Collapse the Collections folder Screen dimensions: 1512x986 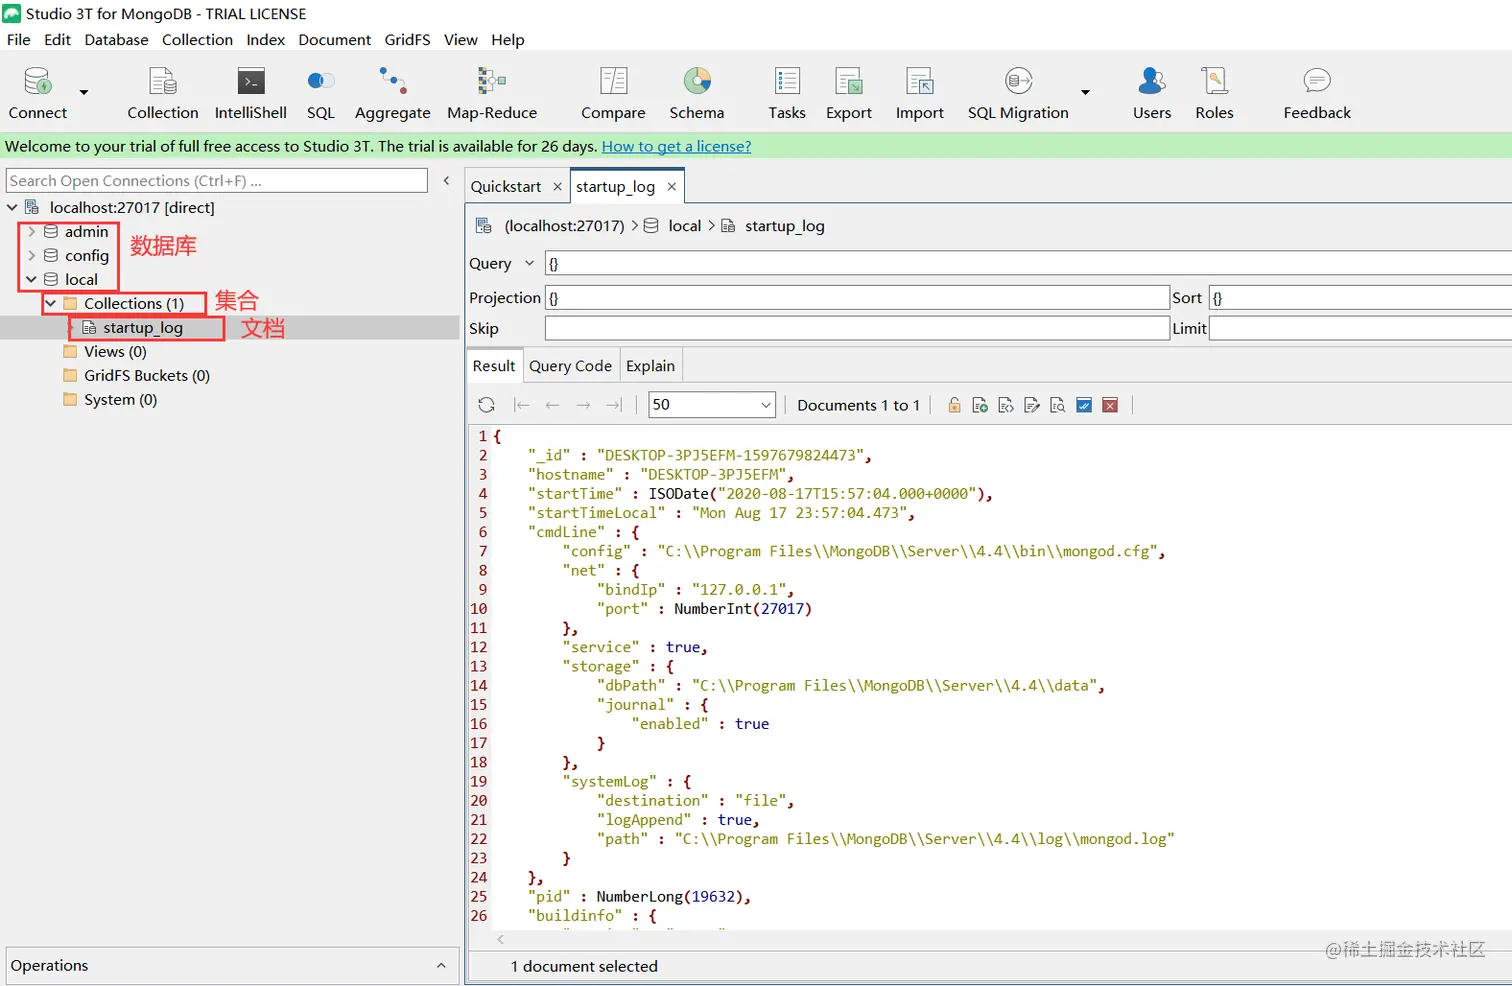(50, 303)
